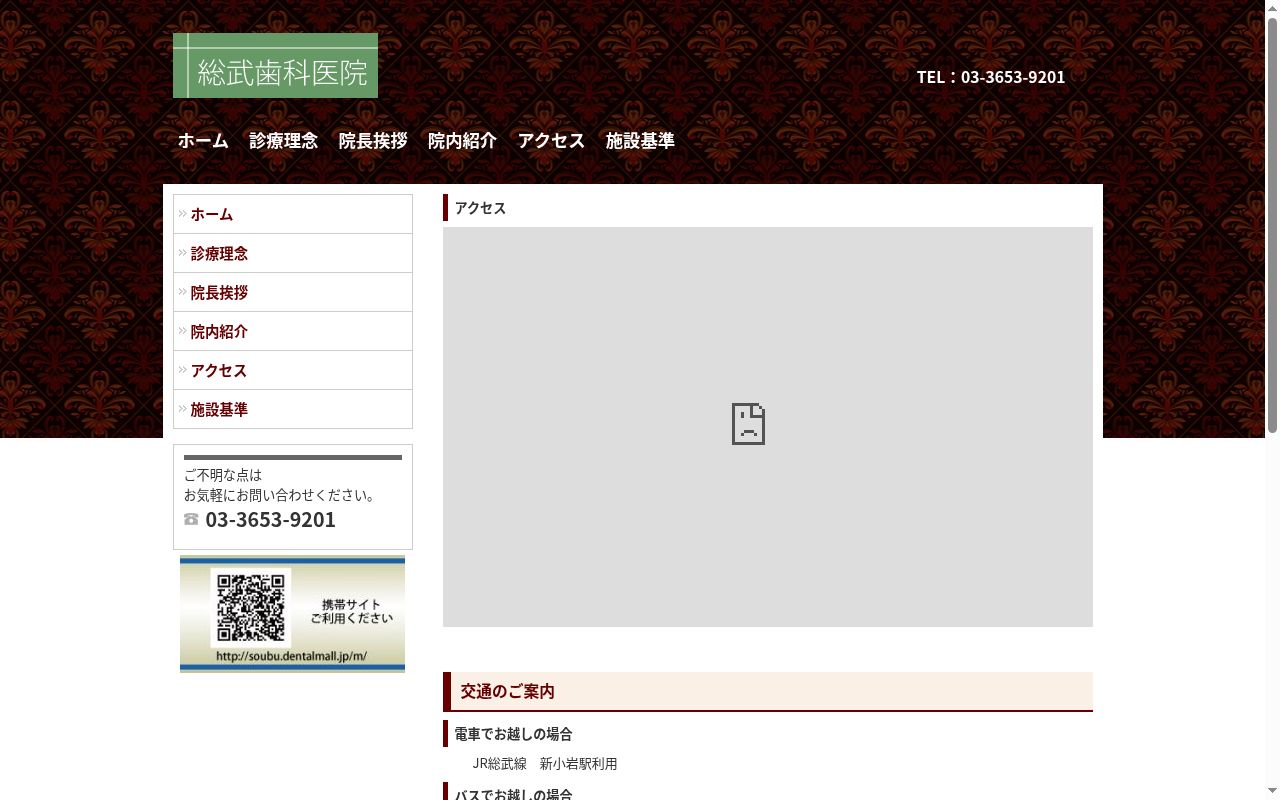This screenshot has width=1280, height=800.
Task: Click the sidebar phone number 03-3653-9201
Action: (270, 519)
